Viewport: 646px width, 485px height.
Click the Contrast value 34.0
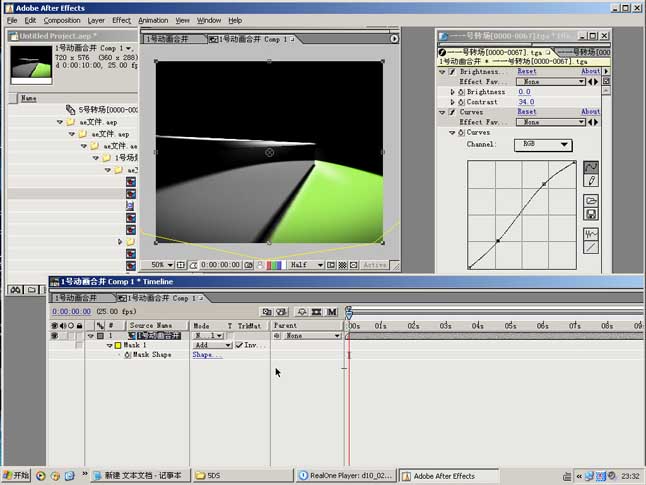coord(526,102)
